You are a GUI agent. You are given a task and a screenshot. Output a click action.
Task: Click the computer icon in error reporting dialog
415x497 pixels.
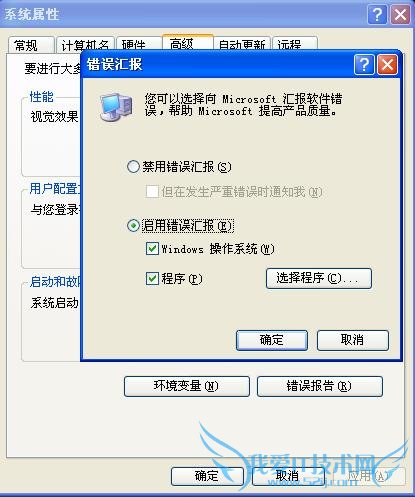click(x=116, y=107)
